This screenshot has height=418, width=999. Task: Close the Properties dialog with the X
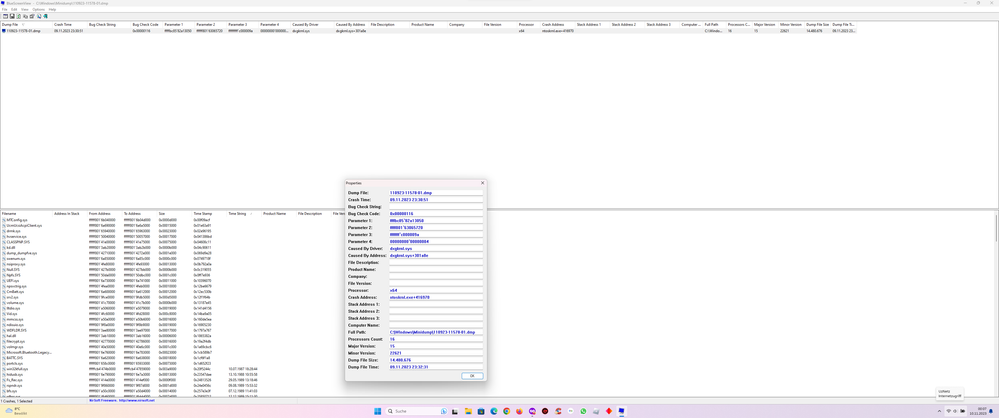(x=482, y=183)
